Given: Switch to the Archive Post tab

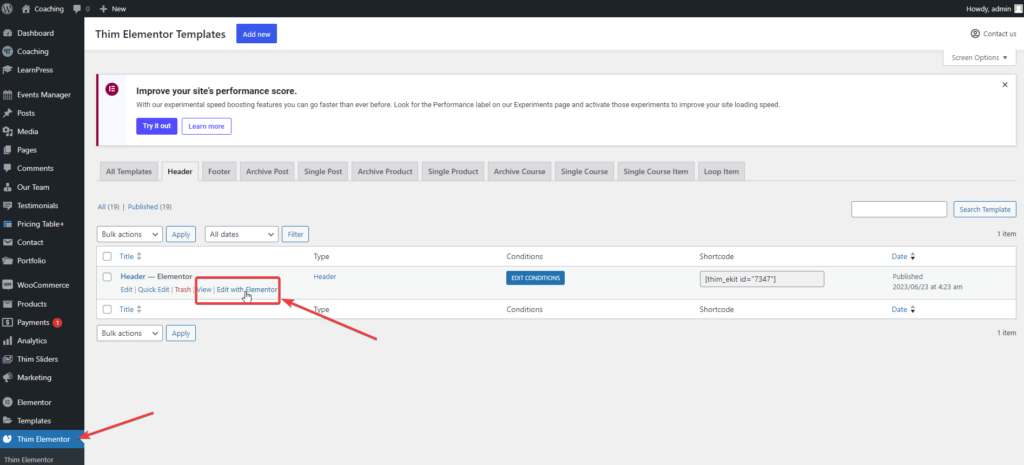Looking at the screenshot, I should tap(267, 172).
